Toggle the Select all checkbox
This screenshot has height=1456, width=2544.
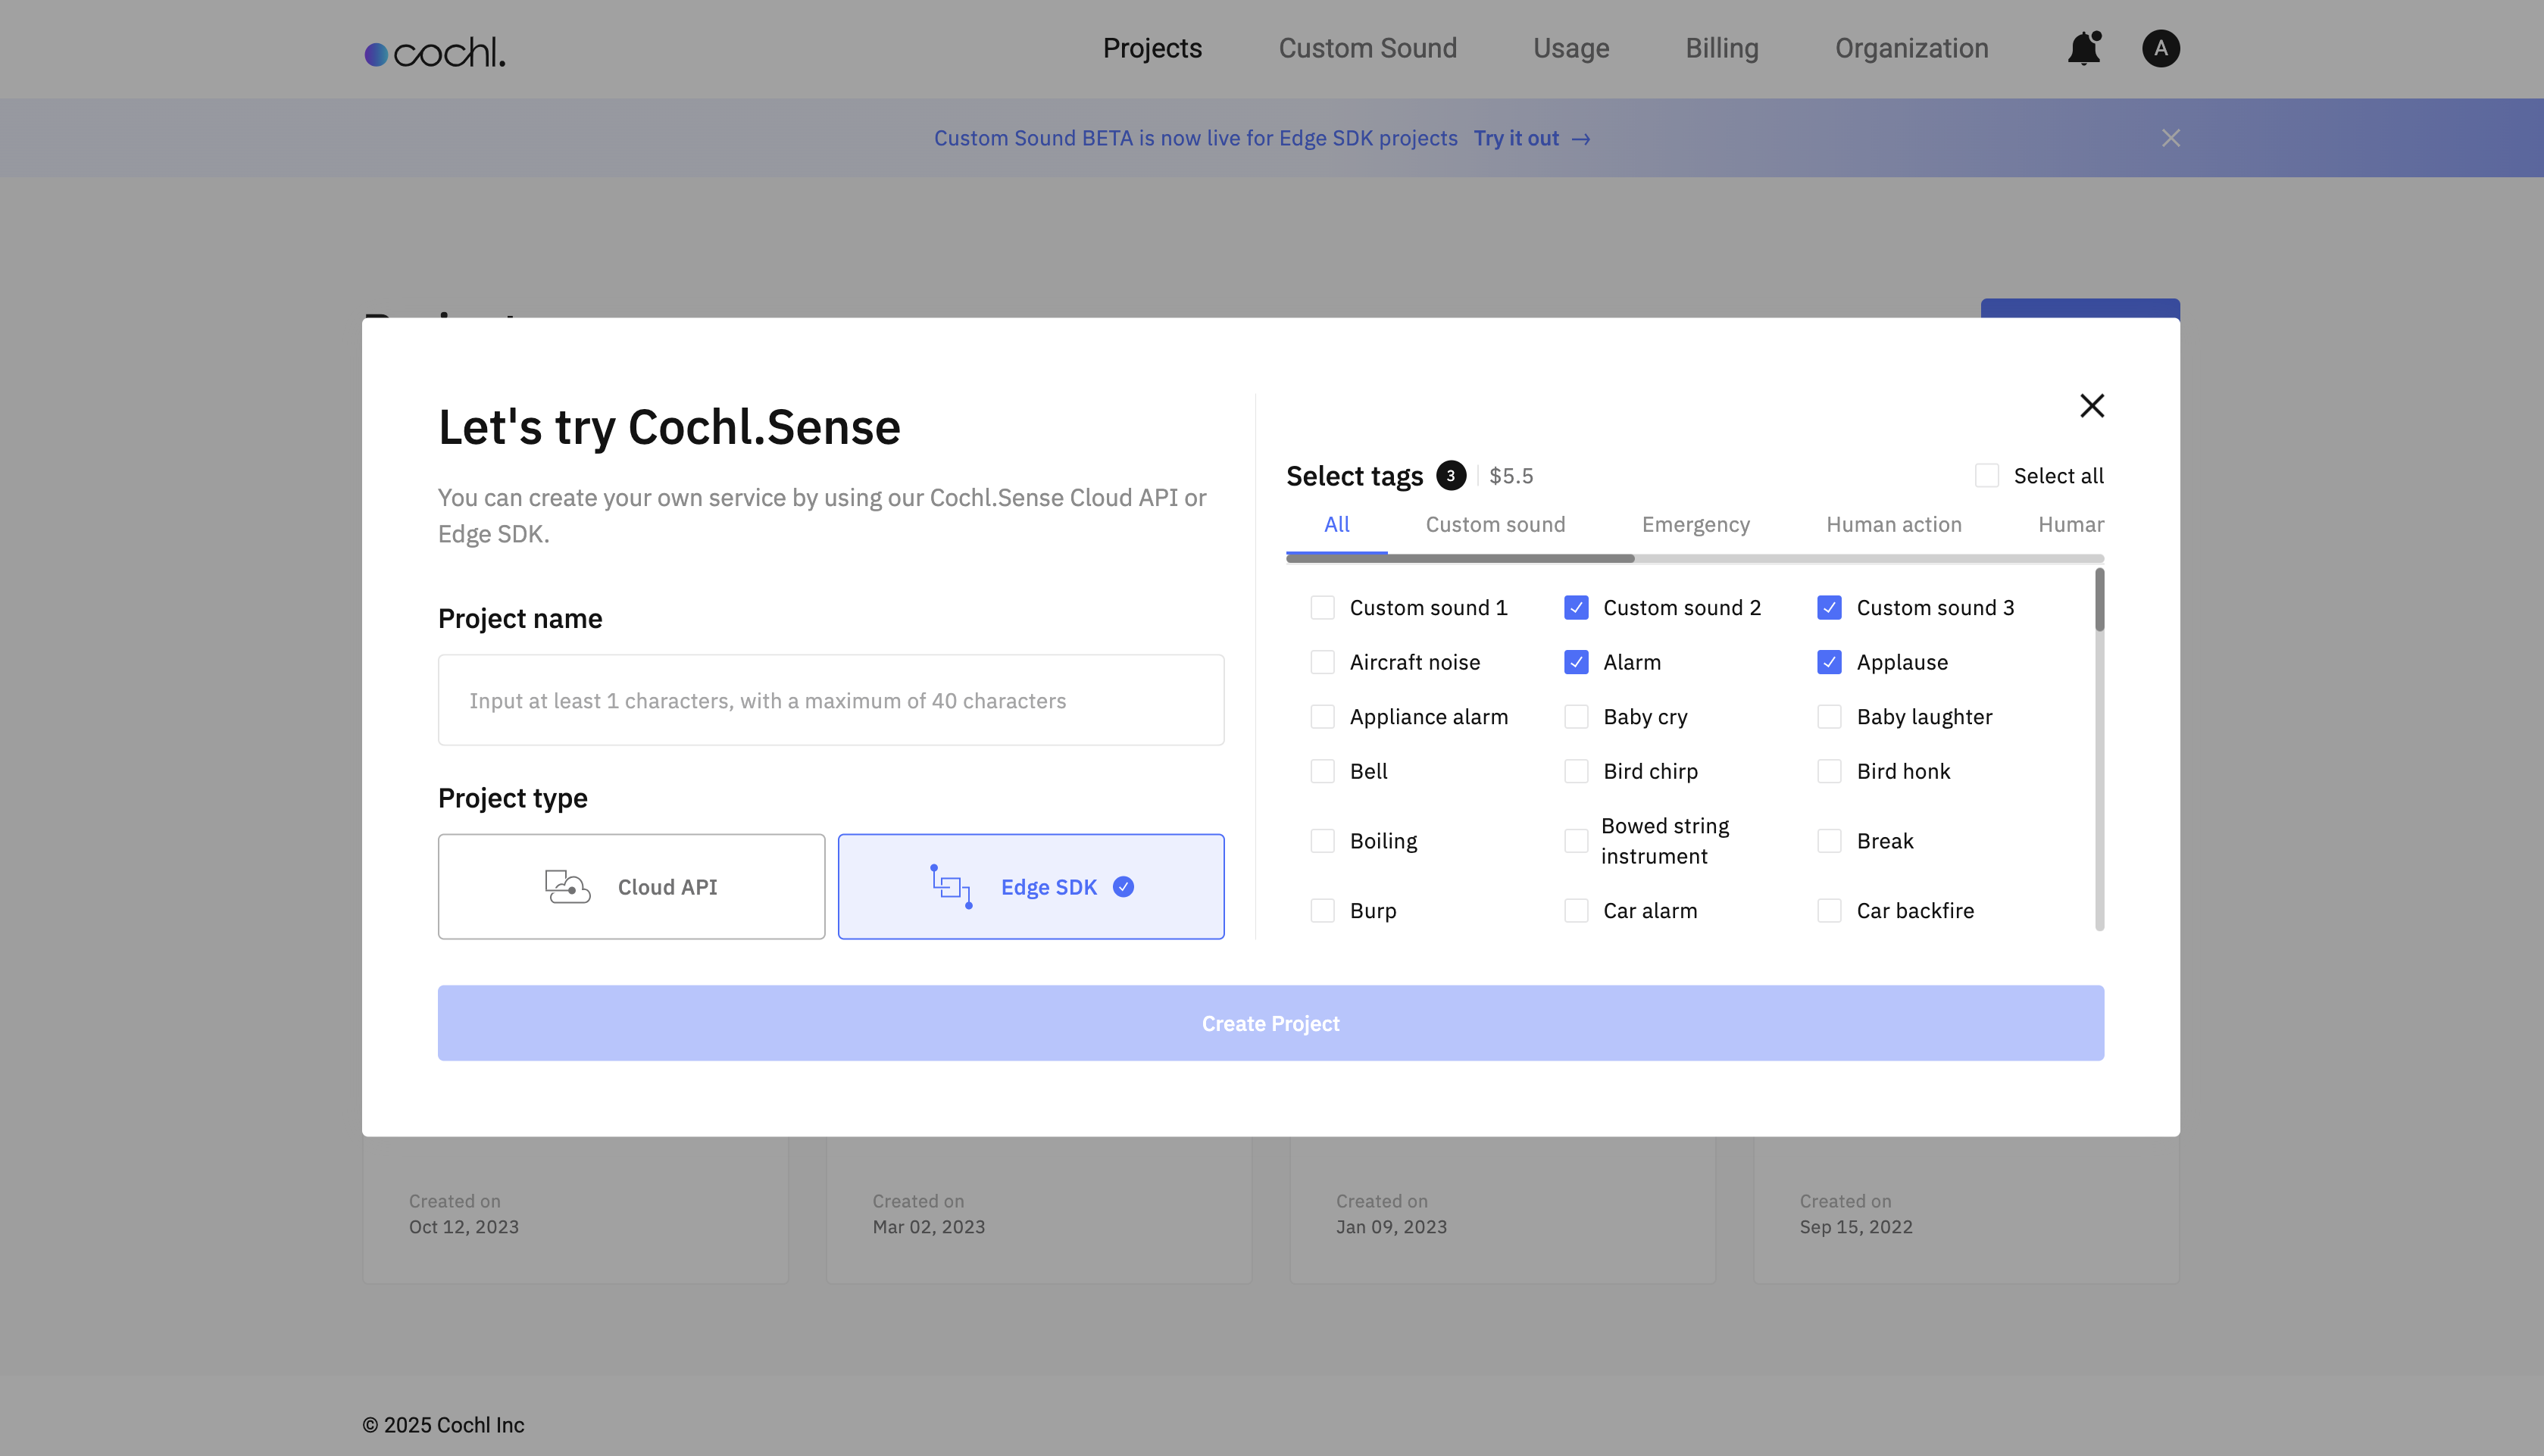coord(1987,476)
